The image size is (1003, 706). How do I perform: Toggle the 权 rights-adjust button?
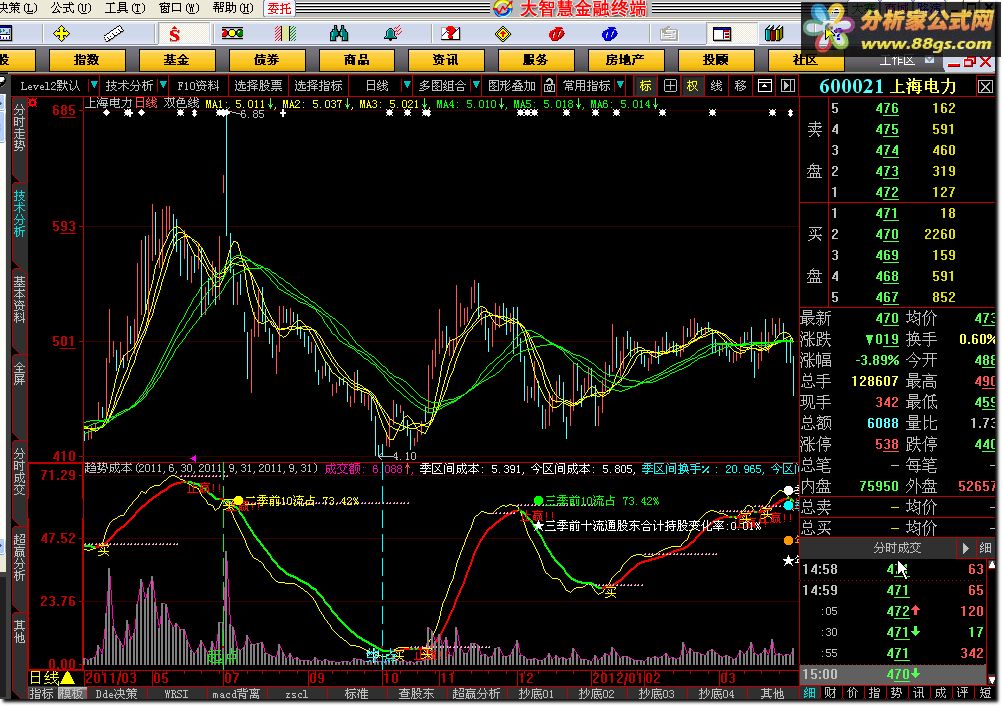click(x=693, y=86)
